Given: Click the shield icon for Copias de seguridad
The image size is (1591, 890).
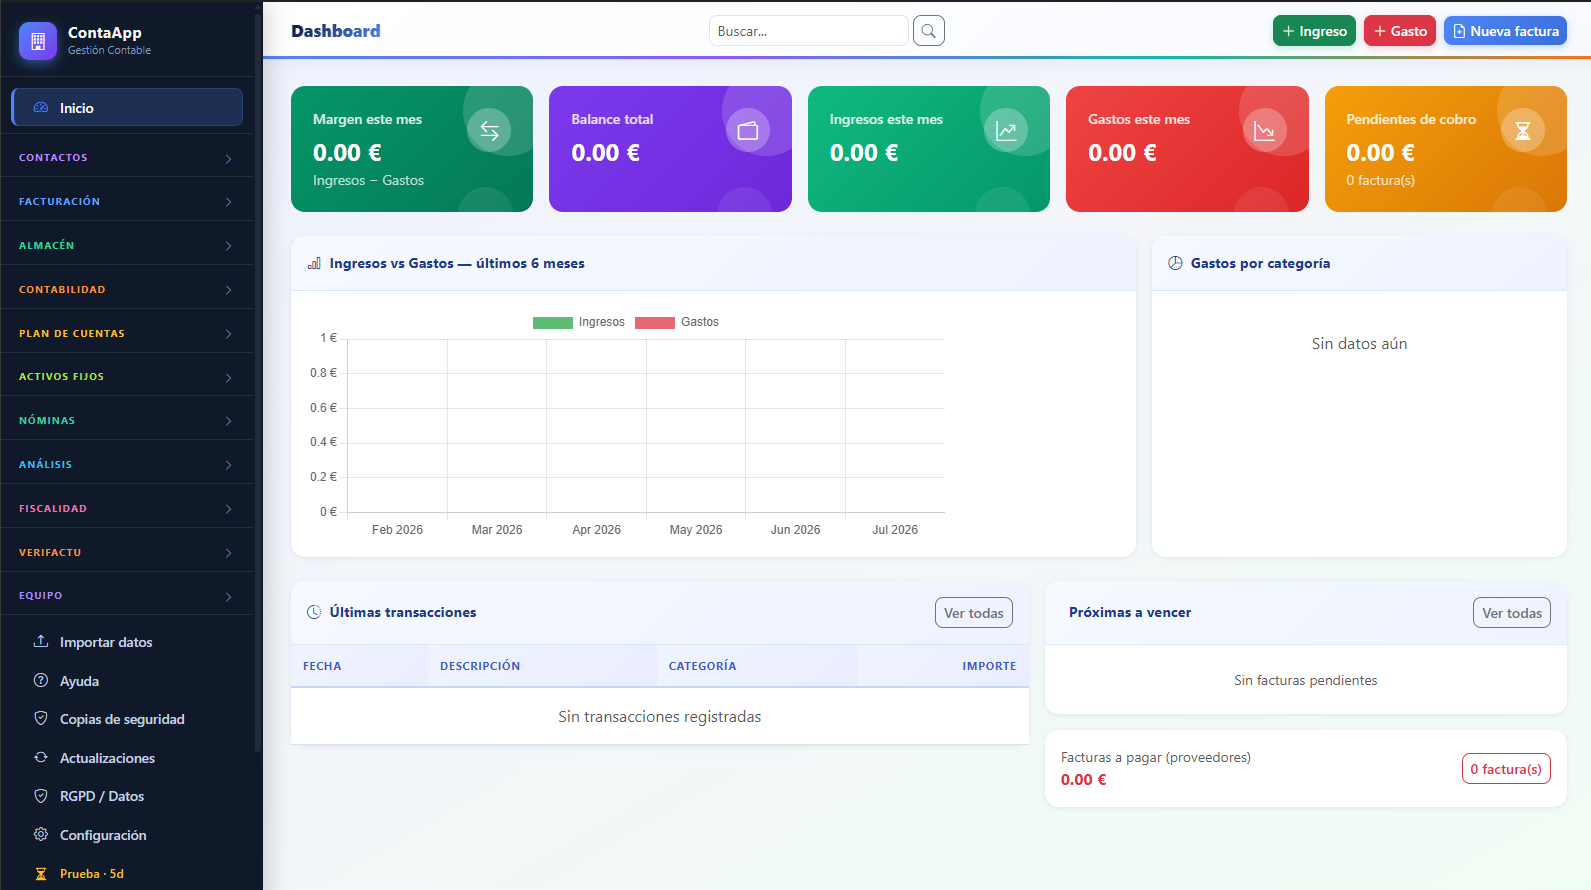Looking at the screenshot, I should click(x=41, y=718).
